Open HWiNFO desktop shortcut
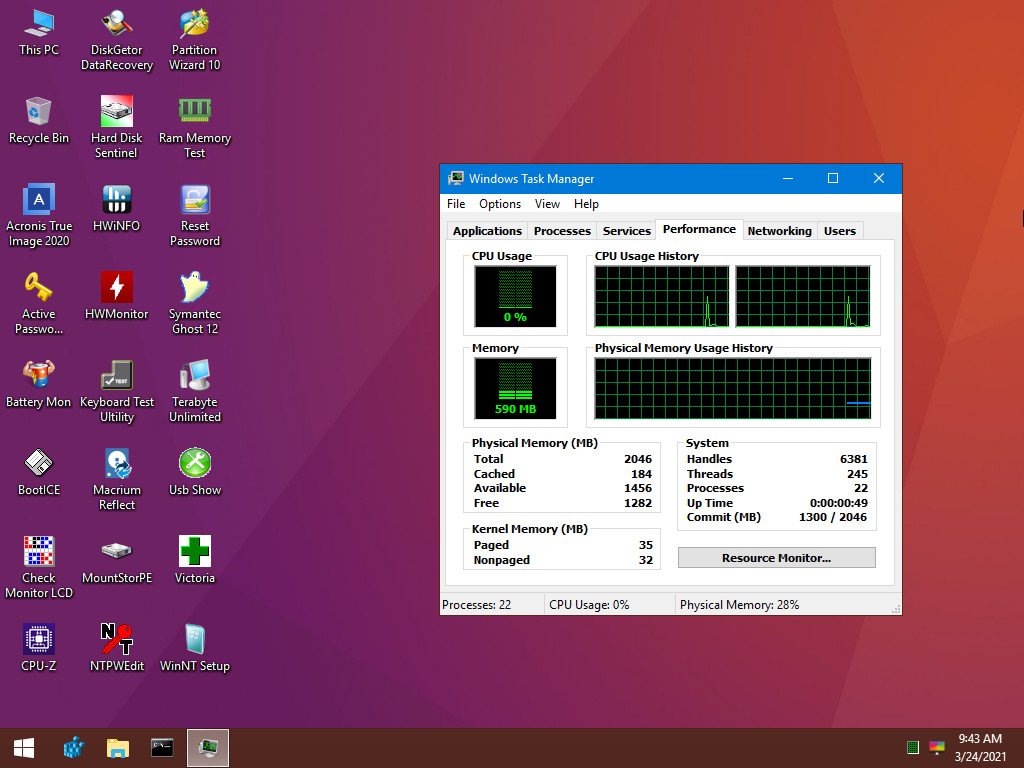The width and height of the screenshot is (1024, 768). coord(116,209)
